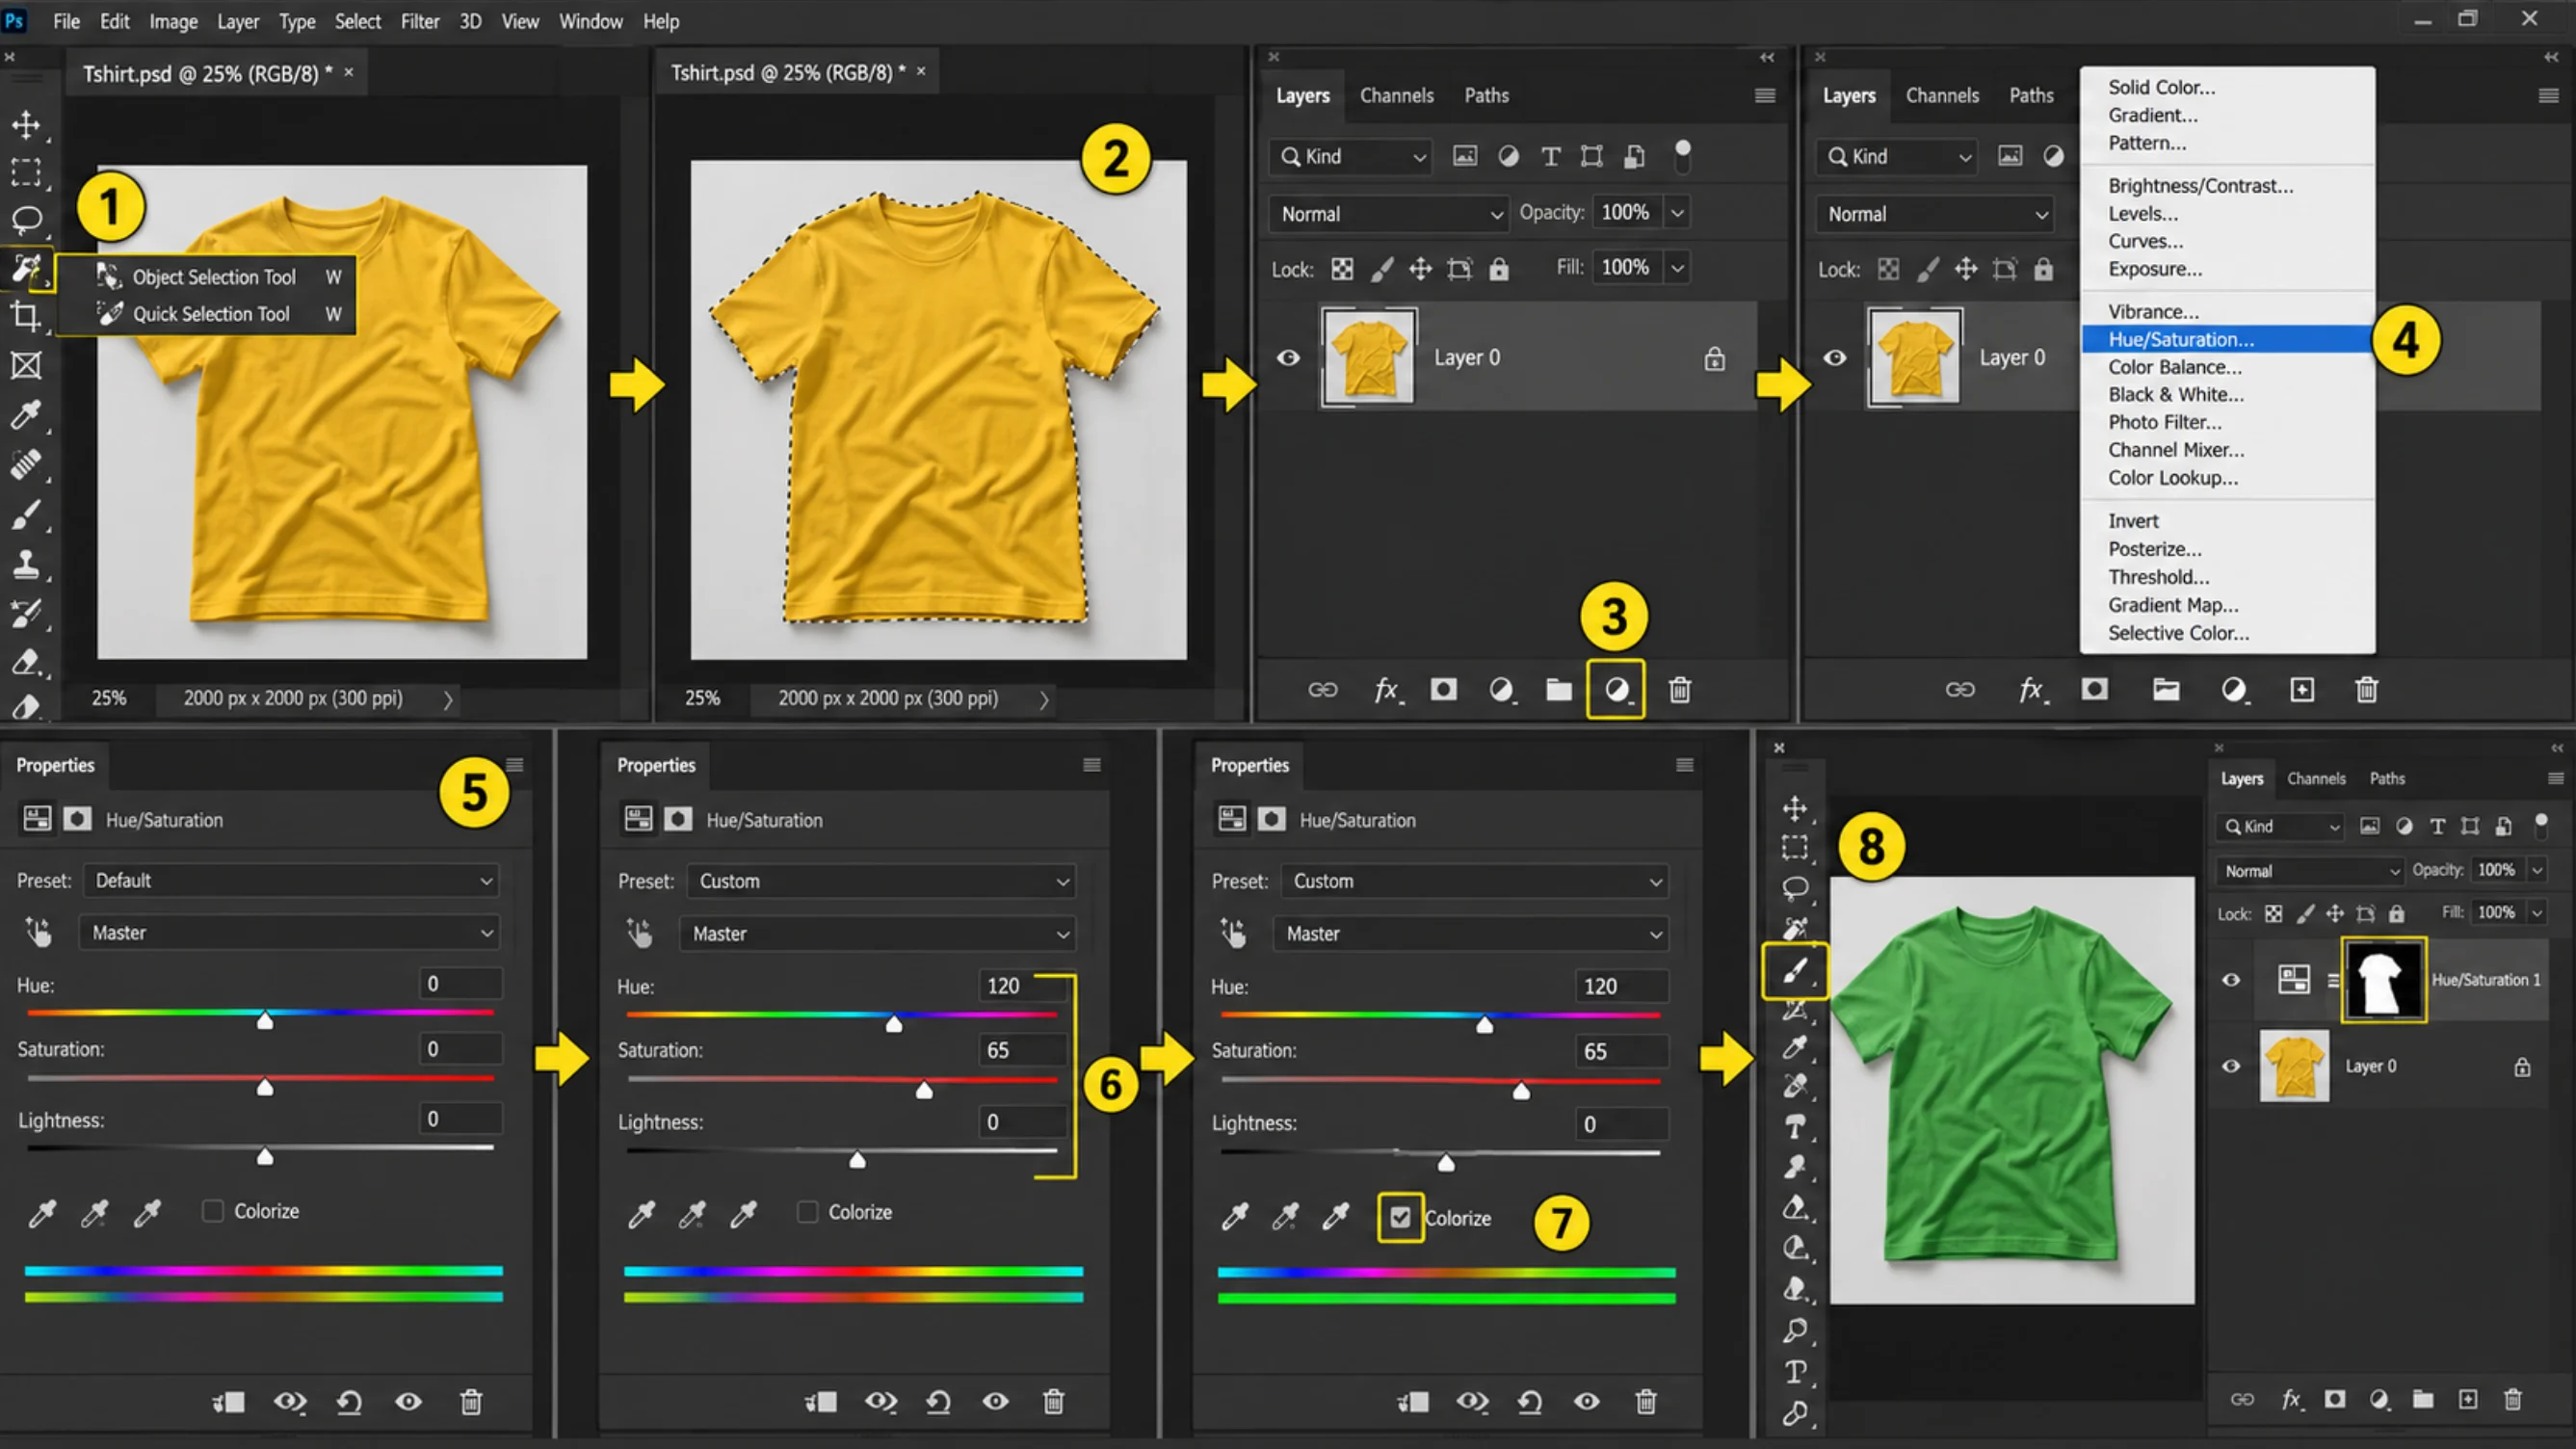The image size is (2576, 1449).
Task: Click the Masks icon beside Hue/Saturation in Preset Default panel
Action: pos(77,819)
